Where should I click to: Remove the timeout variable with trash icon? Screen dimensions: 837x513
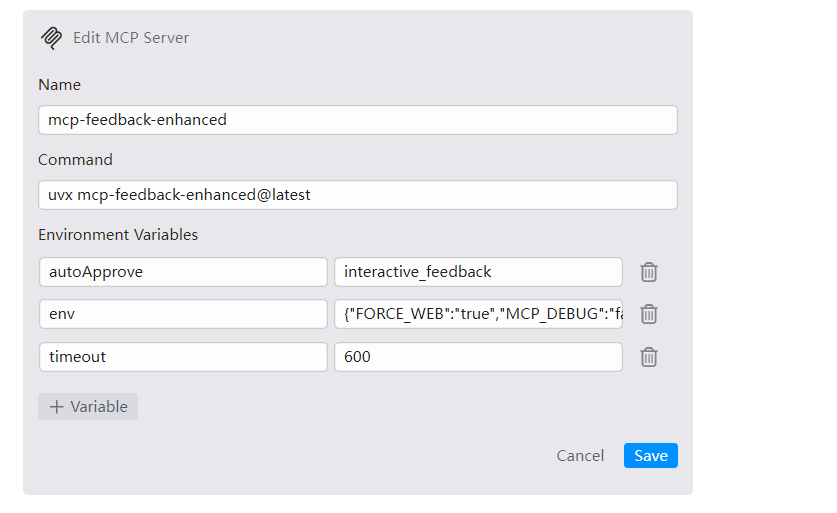pos(649,357)
